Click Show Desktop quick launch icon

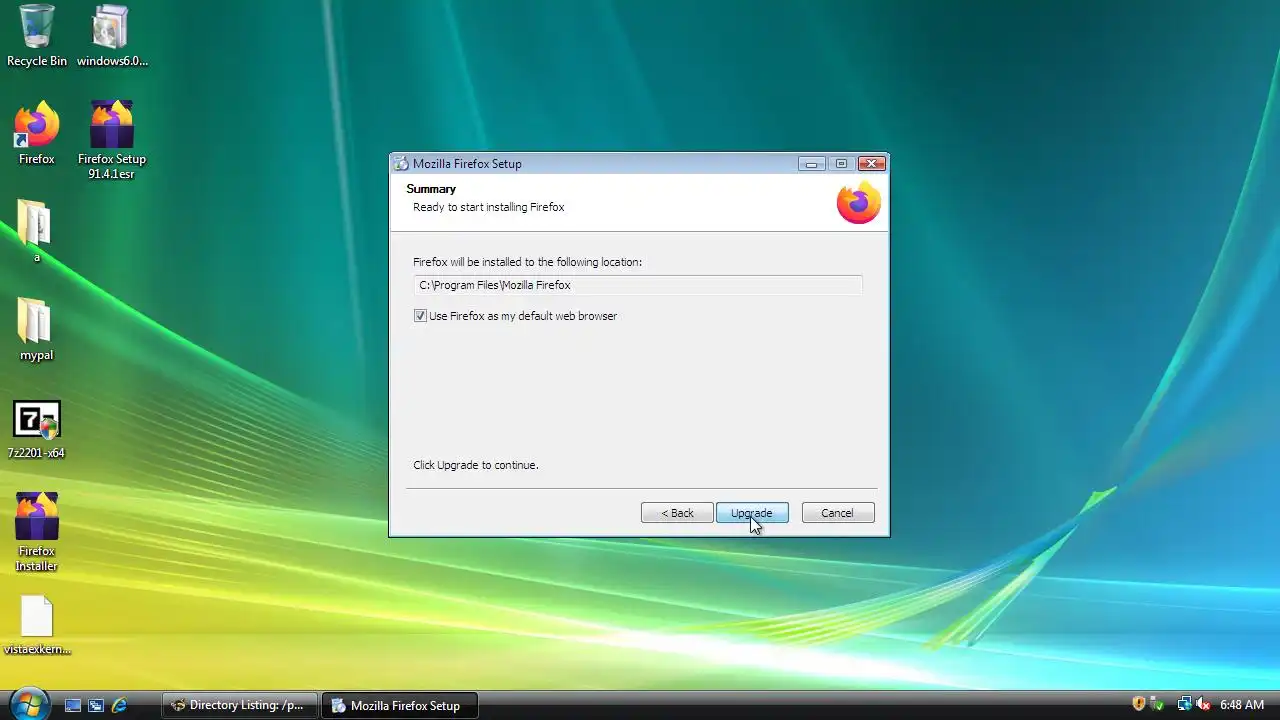(73, 705)
